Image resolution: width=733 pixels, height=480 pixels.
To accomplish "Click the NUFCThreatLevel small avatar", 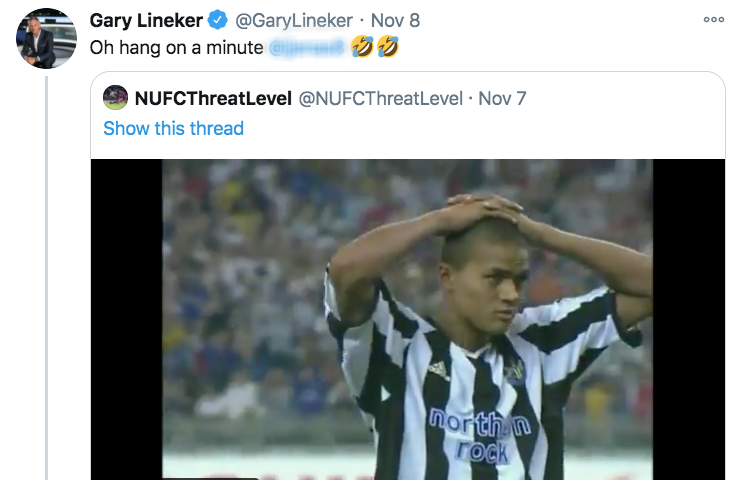I will pyautogui.click(x=115, y=97).
